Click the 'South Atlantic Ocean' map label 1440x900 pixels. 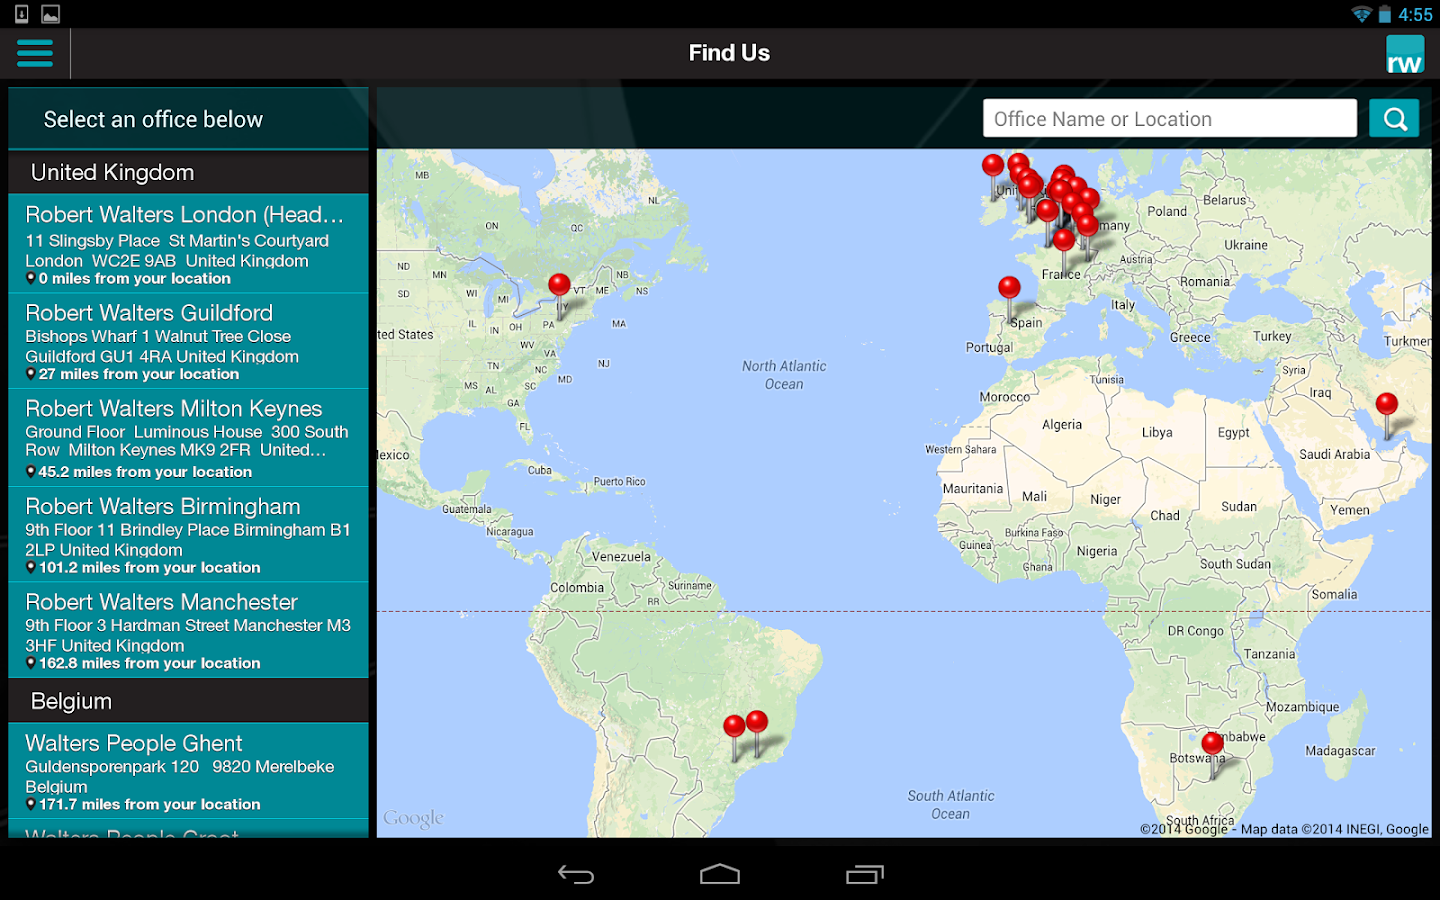[x=951, y=805]
